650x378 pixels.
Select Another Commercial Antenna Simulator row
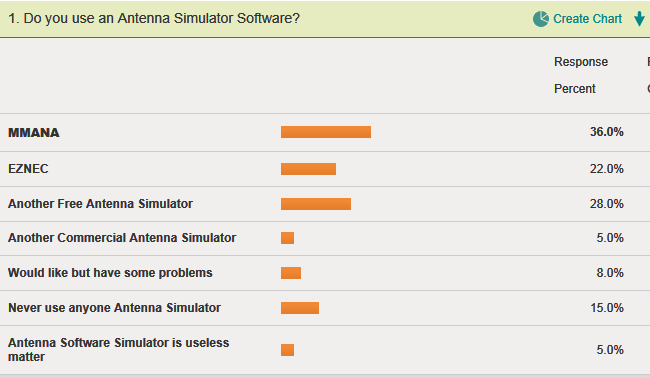(x=325, y=238)
